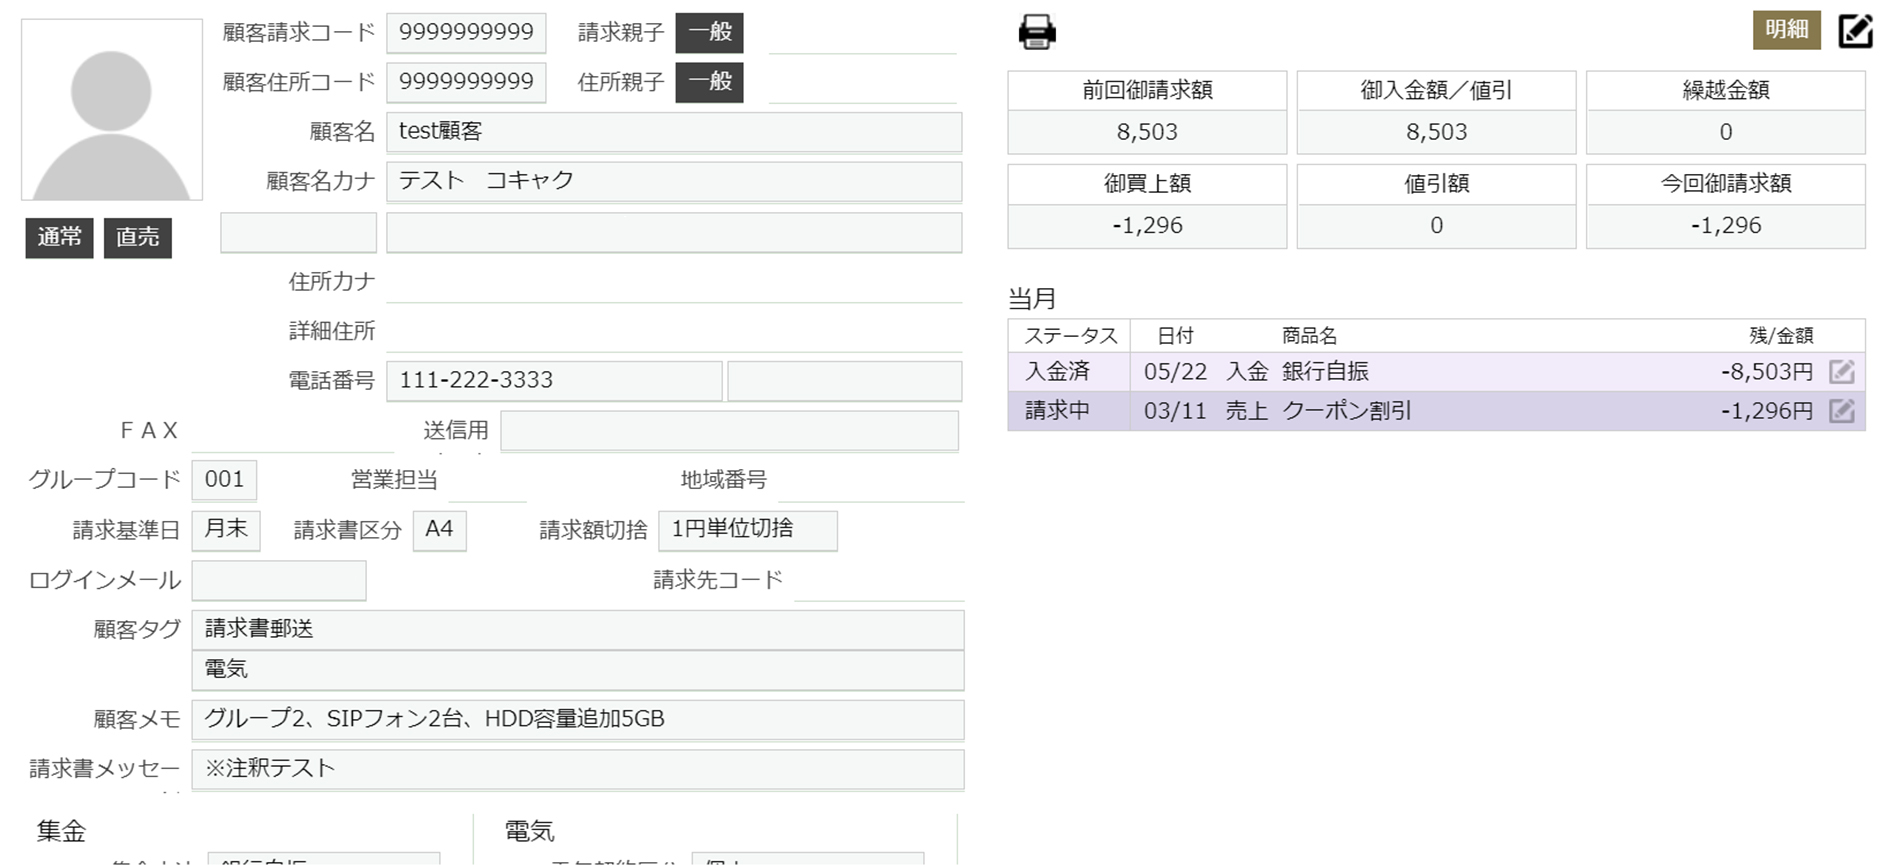This screenshot has height=867, width=1896.
Task: Edit the クーポン割引 row icon
Action: 1841,411
